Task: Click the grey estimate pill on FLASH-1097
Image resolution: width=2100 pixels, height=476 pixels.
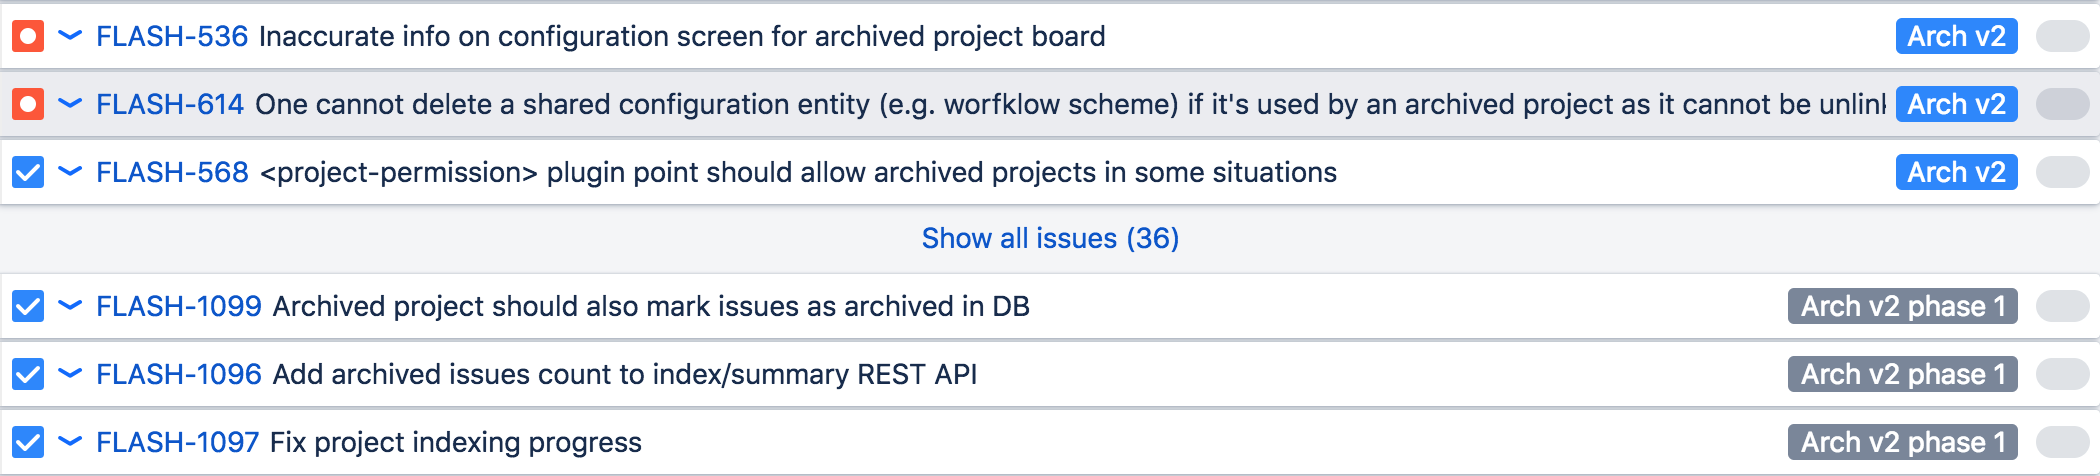Action: point(2062,442)
